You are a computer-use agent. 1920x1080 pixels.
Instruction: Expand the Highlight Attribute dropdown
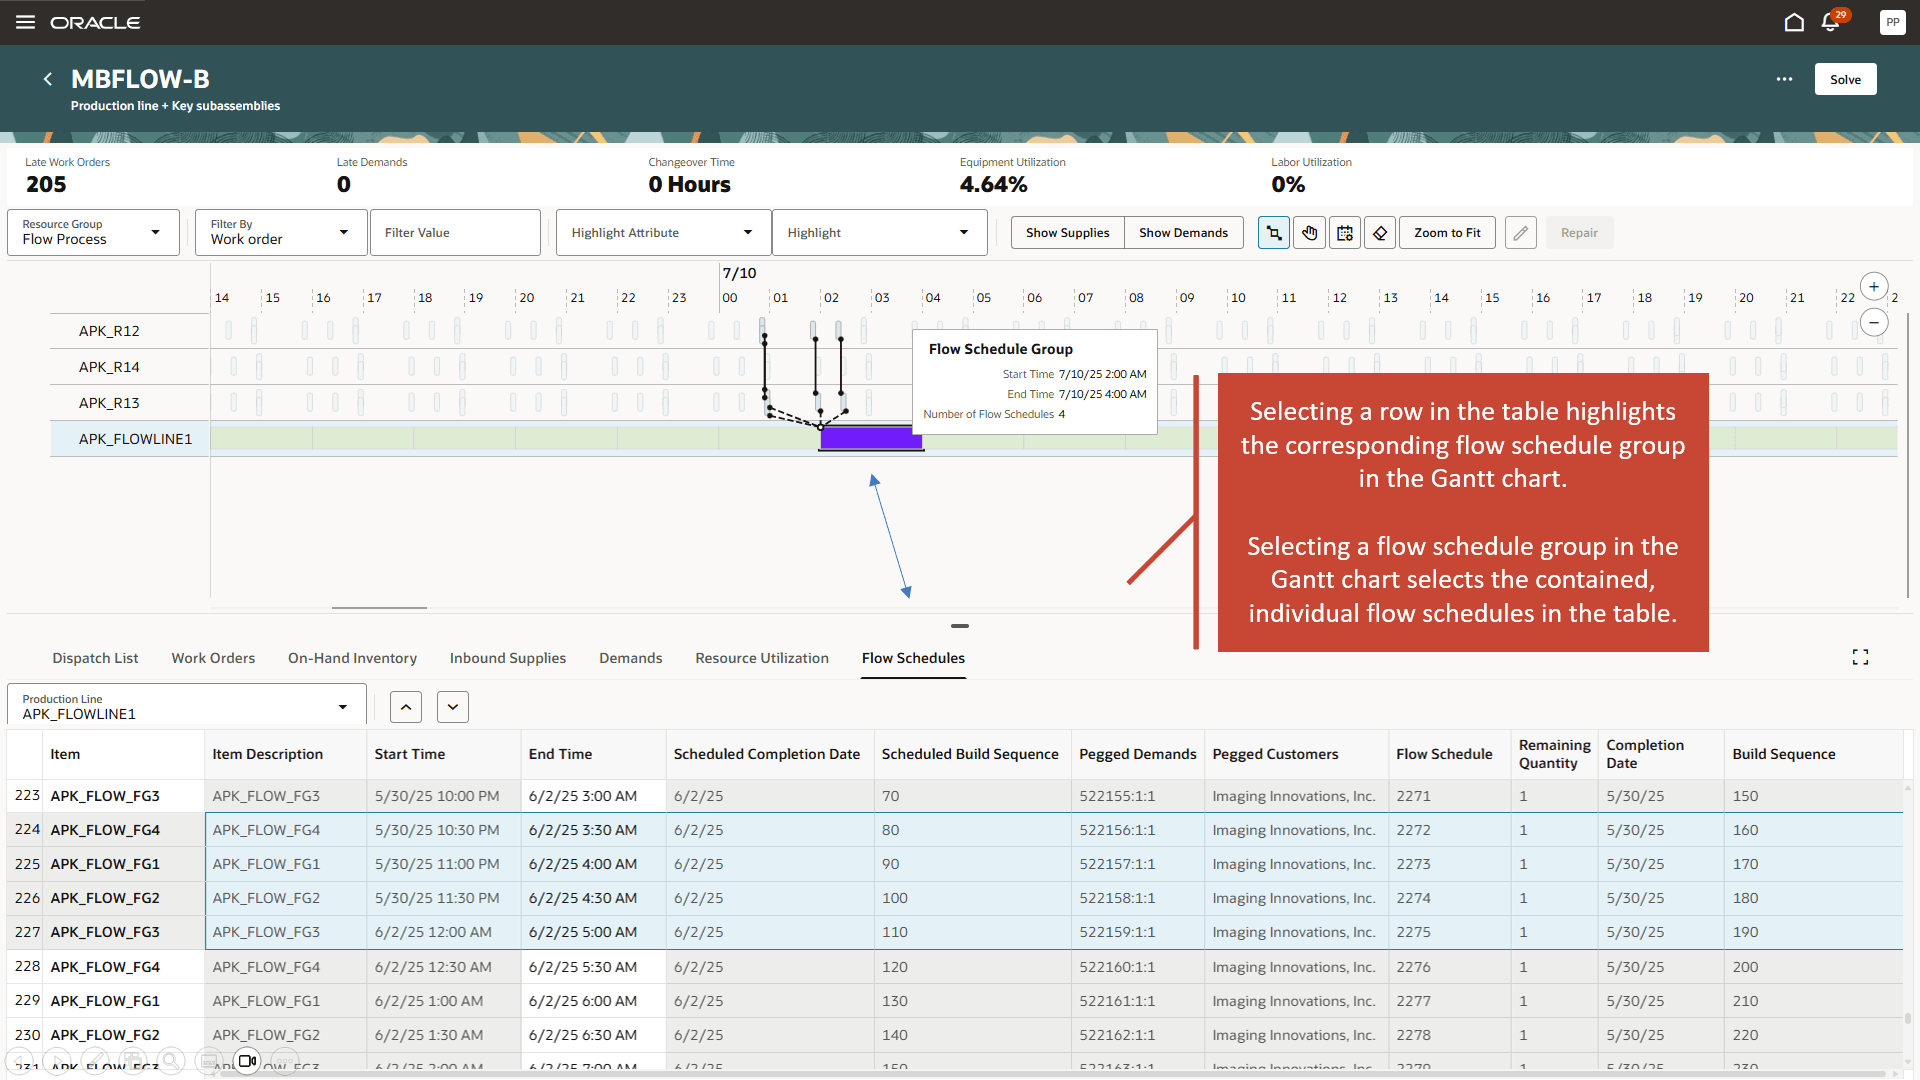point(663,232)
